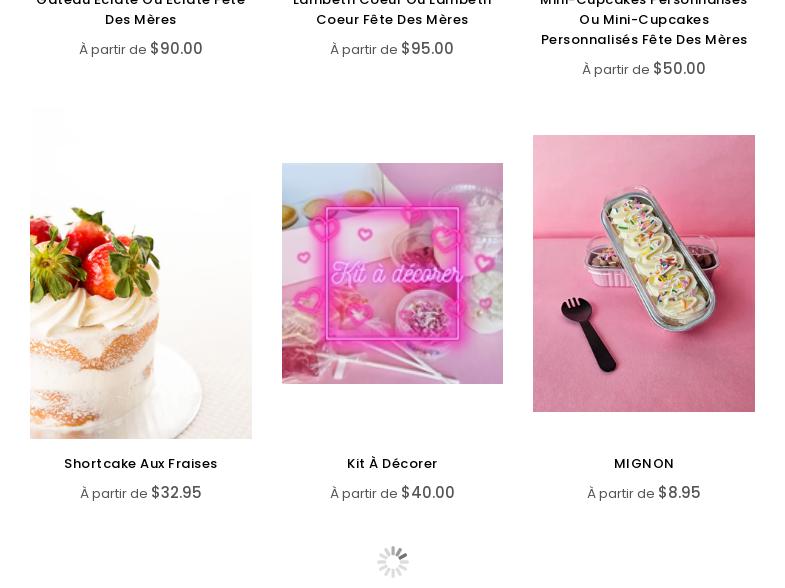Click the Kit À Décorer title link
The image size is (785, 588).
392,463
